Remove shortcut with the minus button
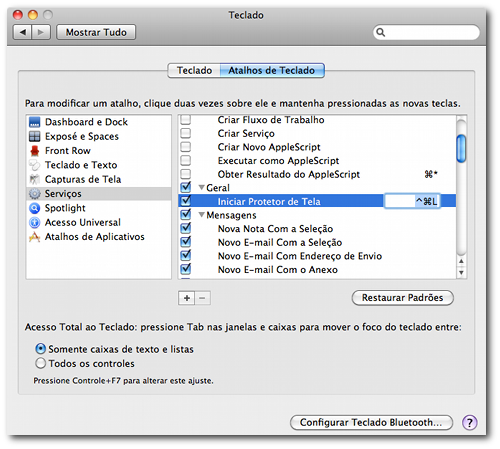 (203, 298)
